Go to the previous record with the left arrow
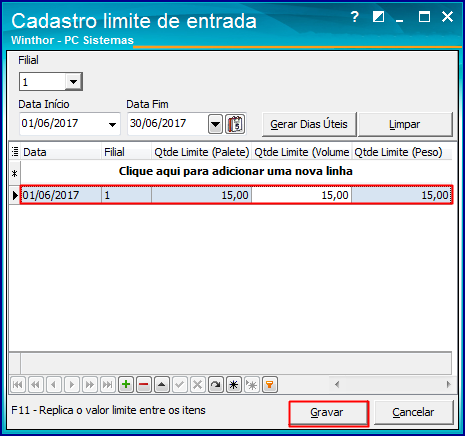This screenshot has width=465, height=436. (54, 385)
